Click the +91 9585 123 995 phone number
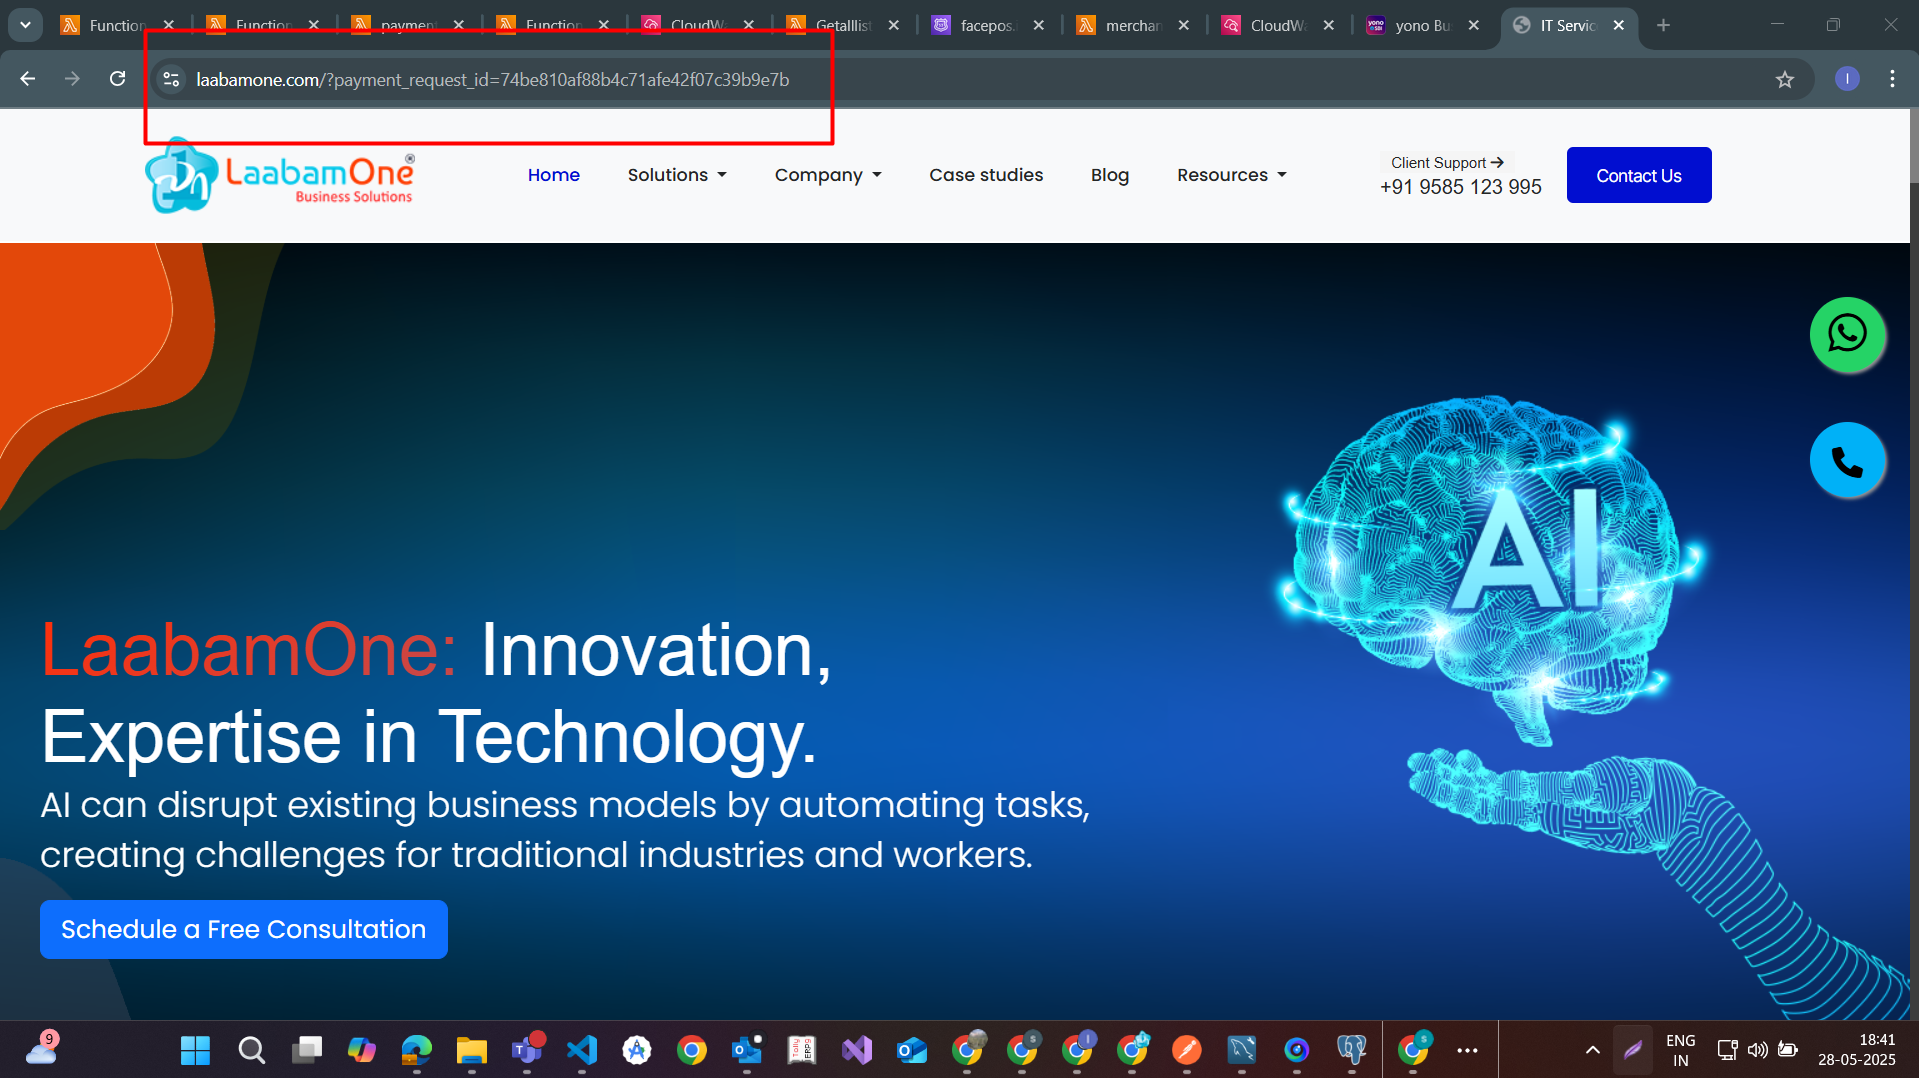Image resolution: width=1919 pixels, height=1078 pixels. [1460, 187]
